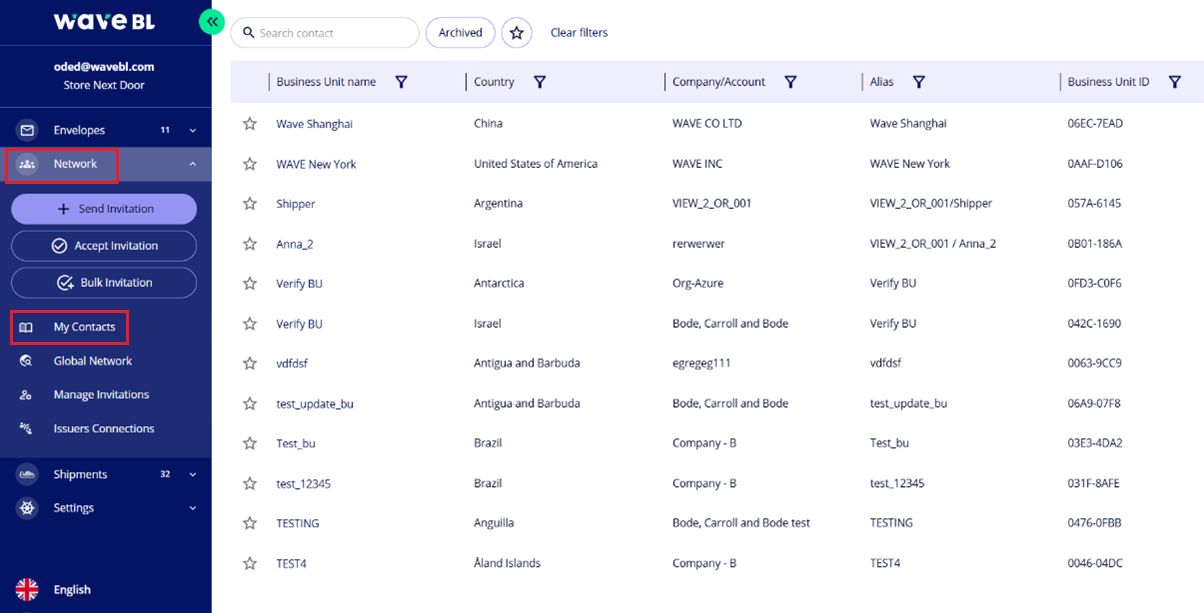Expand the Envelopes menu section
This screenshot has height=613, width=1204.
(x=193, y=130)
